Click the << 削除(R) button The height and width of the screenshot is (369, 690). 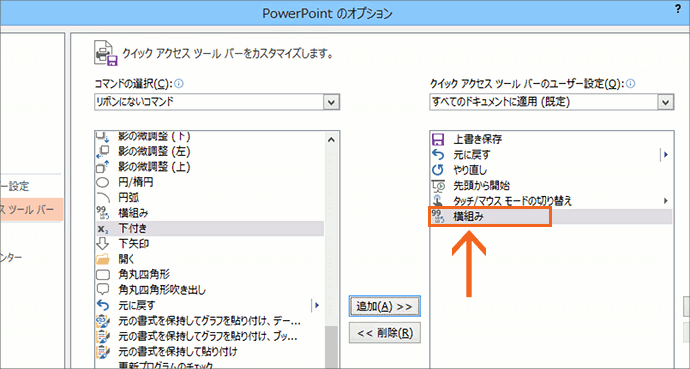tap(384, 333)
